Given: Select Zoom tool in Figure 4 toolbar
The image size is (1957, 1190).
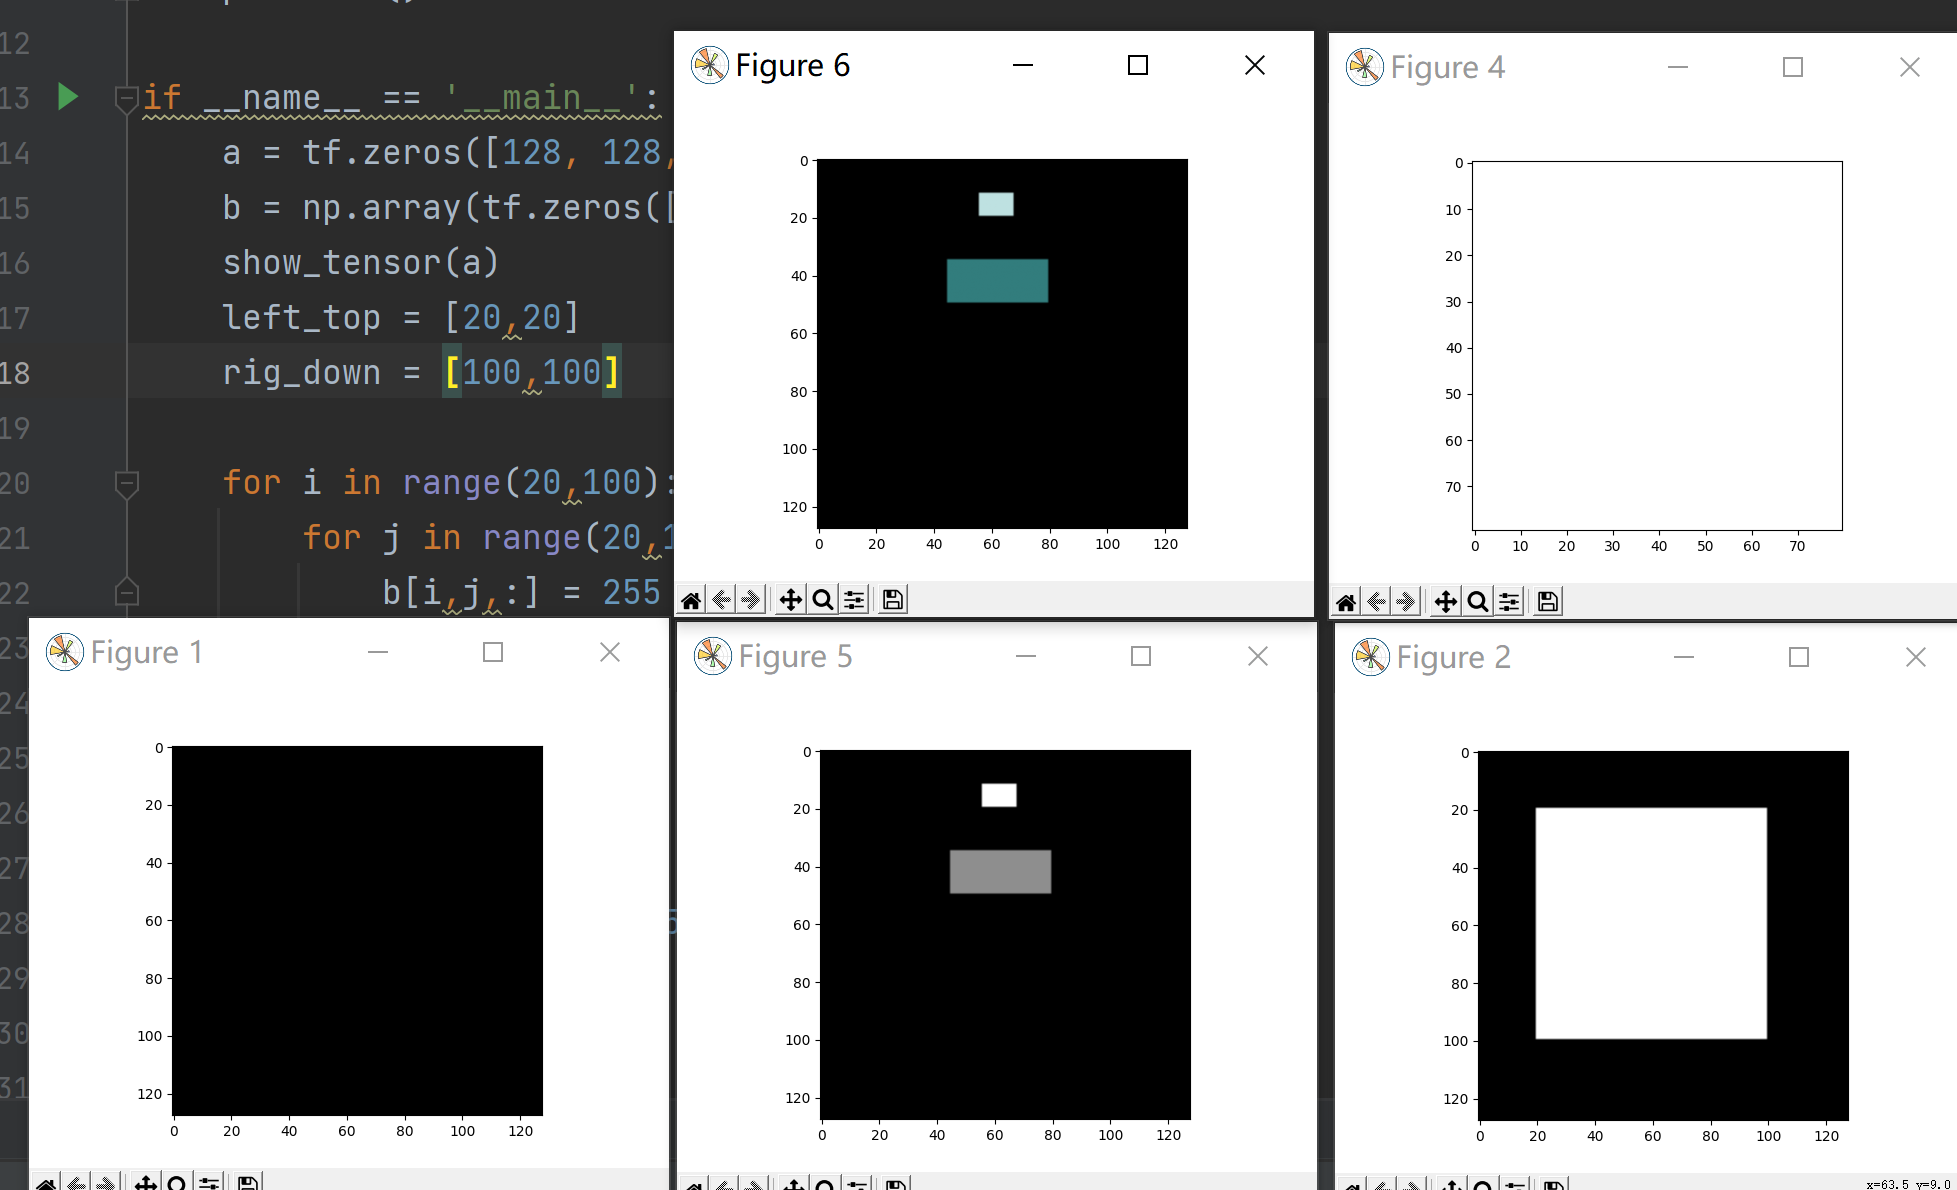Looking at the screenshot, I should pyautogui.click(x=1477, y=602).
